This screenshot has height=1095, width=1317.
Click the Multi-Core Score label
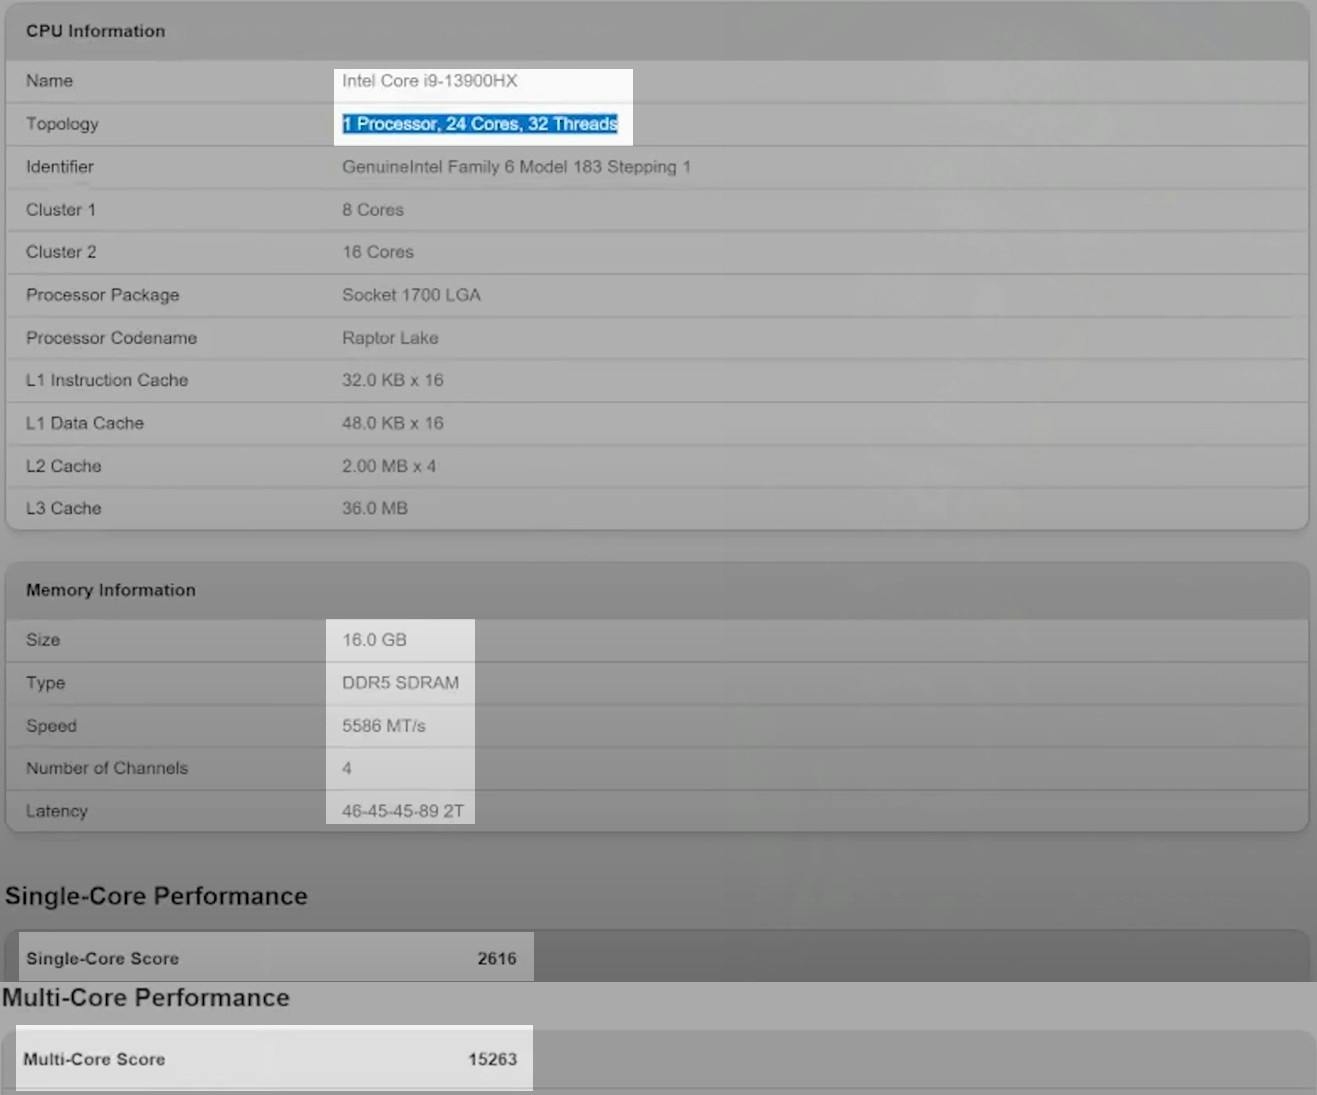pyautogui.click(x=94, y=1059)
